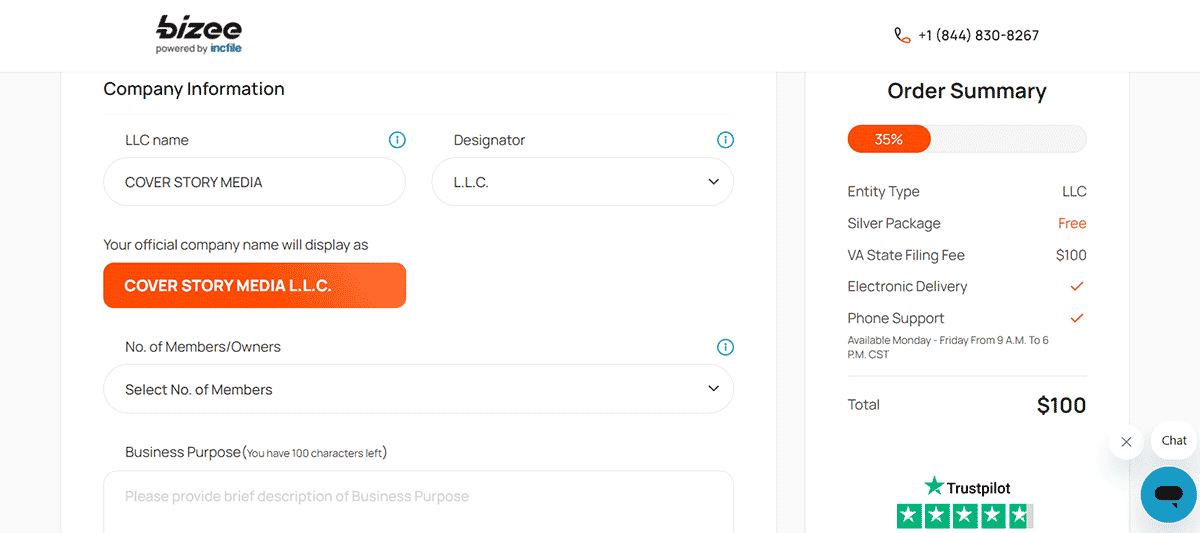Click the Trustpilot five-star rating
The image size is (1200, 533).
pyautogui.click(x=964, y=516)
